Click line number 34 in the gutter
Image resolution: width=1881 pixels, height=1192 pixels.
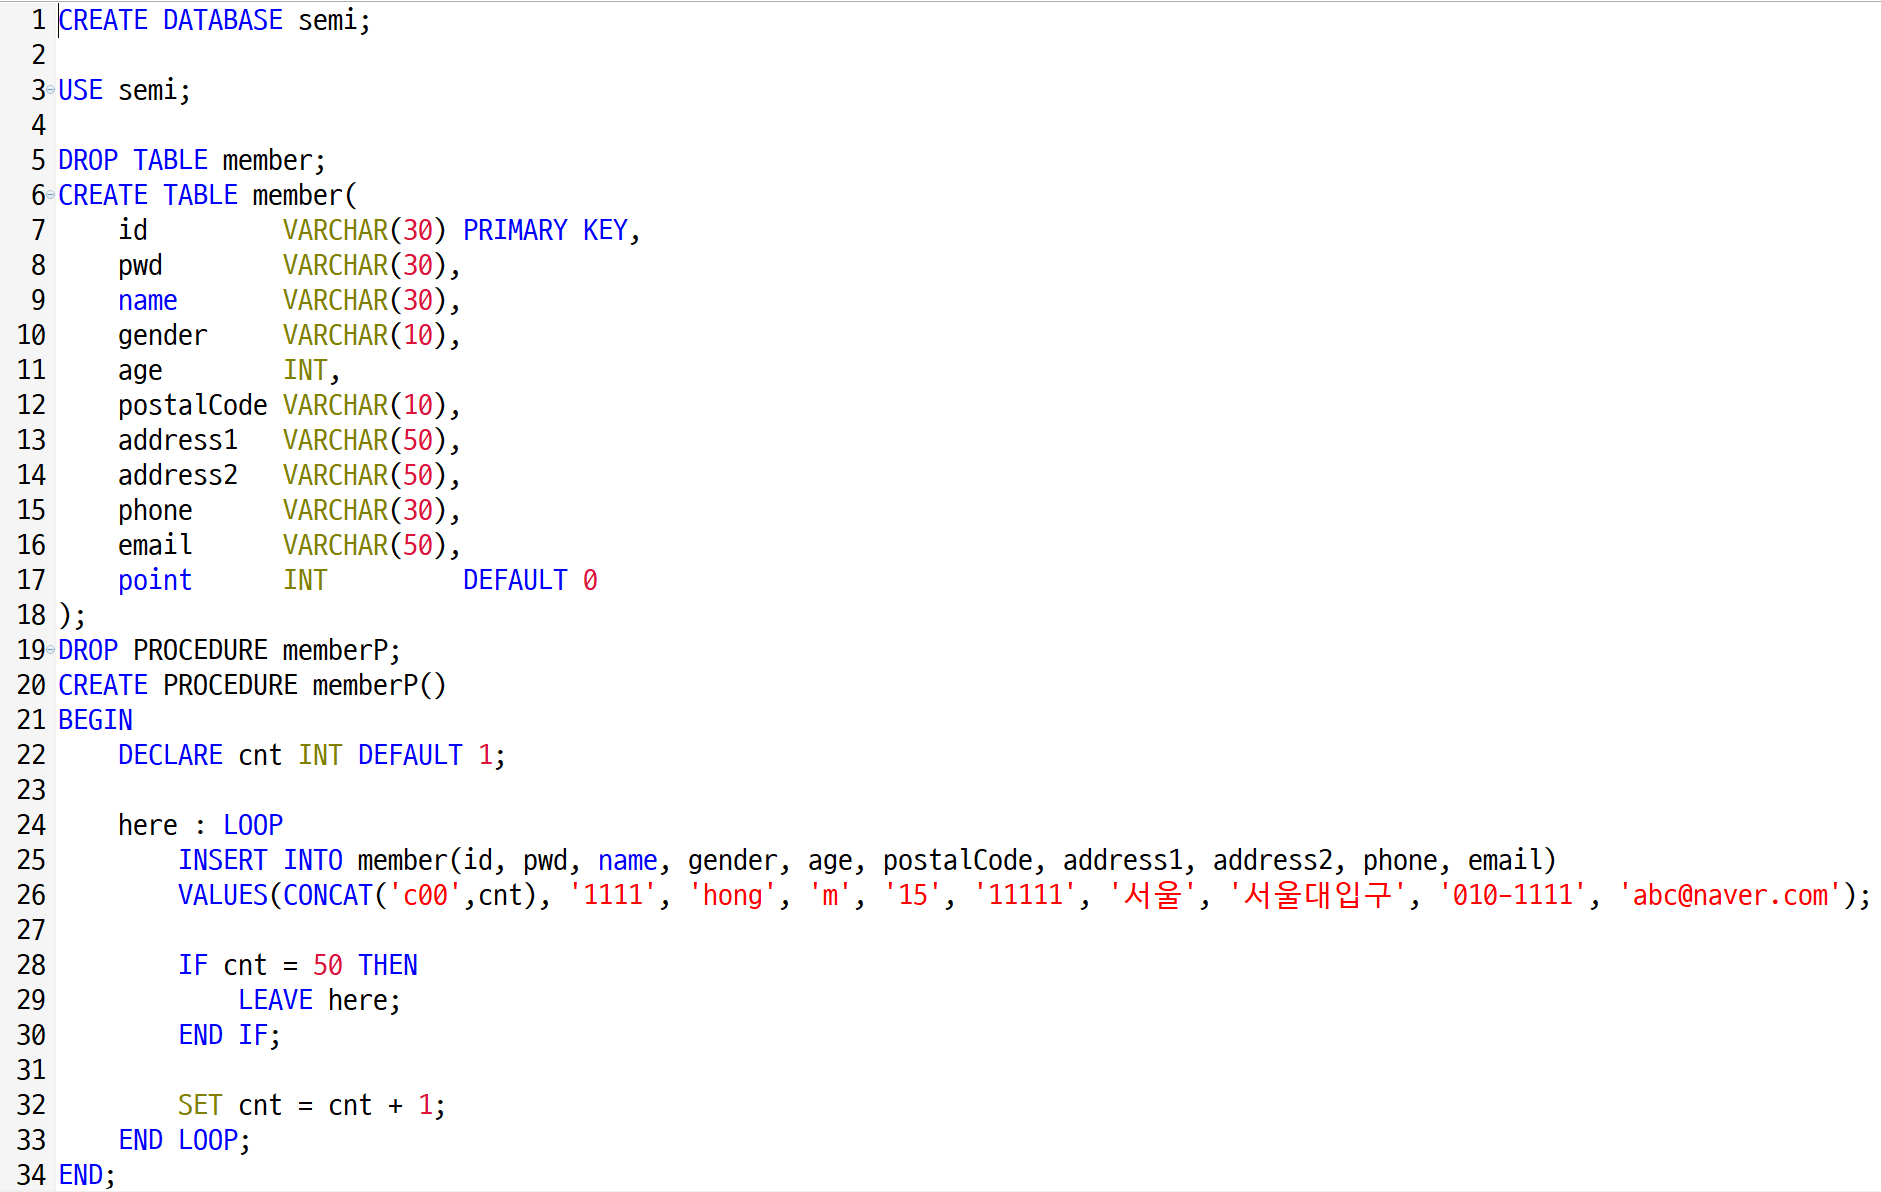tap(31, 1175)
